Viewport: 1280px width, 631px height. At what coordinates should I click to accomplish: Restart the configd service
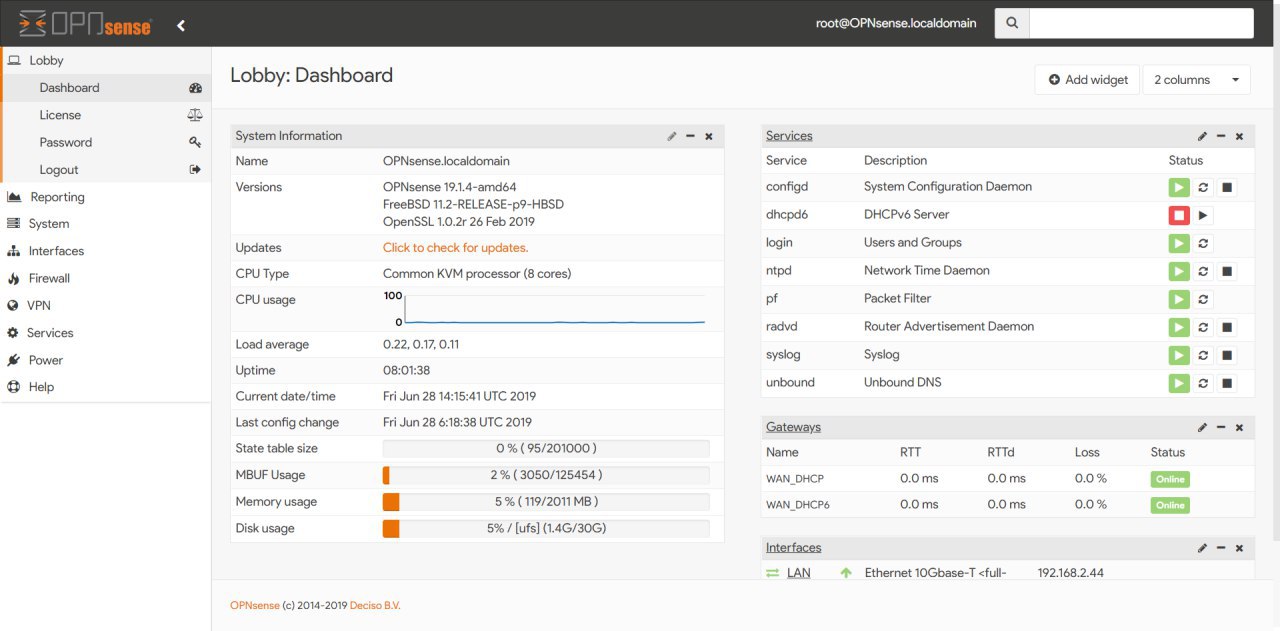[1204, 187]
